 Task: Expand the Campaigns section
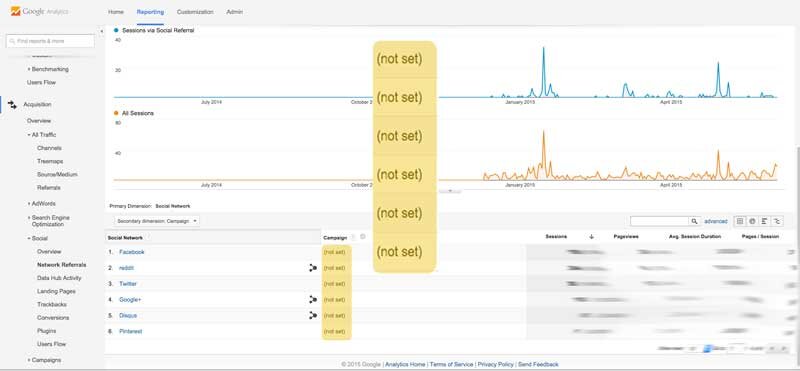[x=44, y=360]
